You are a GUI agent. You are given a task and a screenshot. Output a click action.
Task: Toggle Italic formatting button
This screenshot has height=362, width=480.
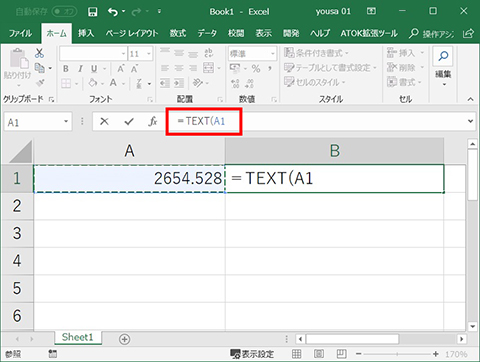[80, 69]
